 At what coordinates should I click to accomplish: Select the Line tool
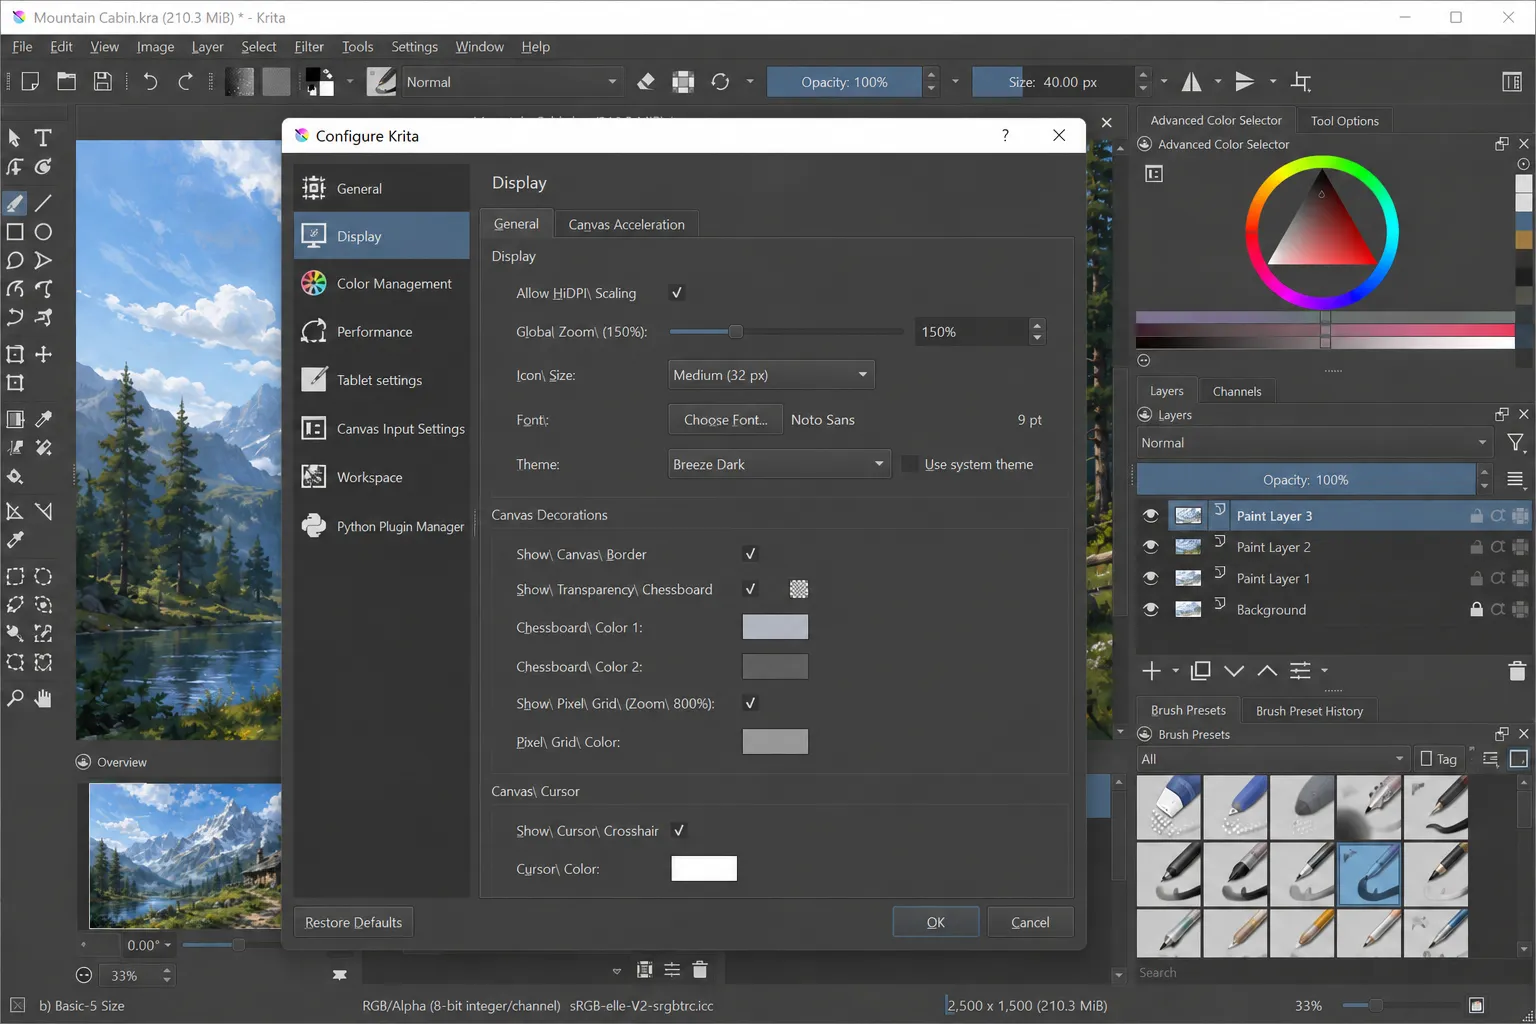[43, 203]
